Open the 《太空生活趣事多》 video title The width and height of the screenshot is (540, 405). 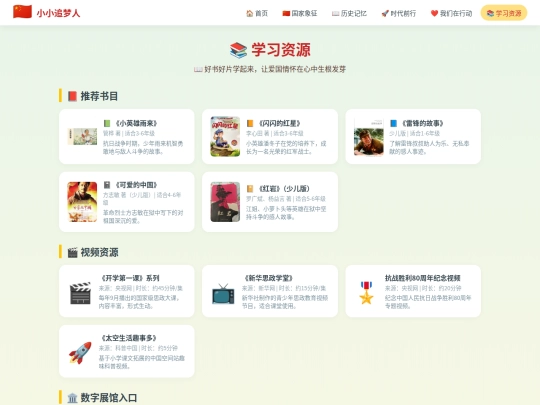coord(129,338)
